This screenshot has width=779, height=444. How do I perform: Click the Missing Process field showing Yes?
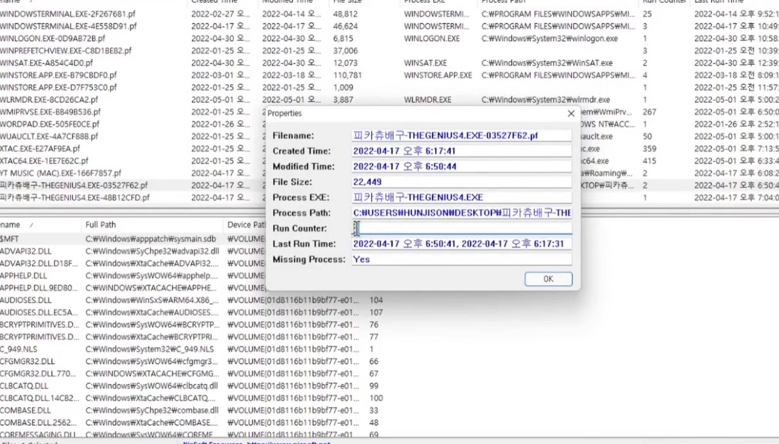point(462,259)
